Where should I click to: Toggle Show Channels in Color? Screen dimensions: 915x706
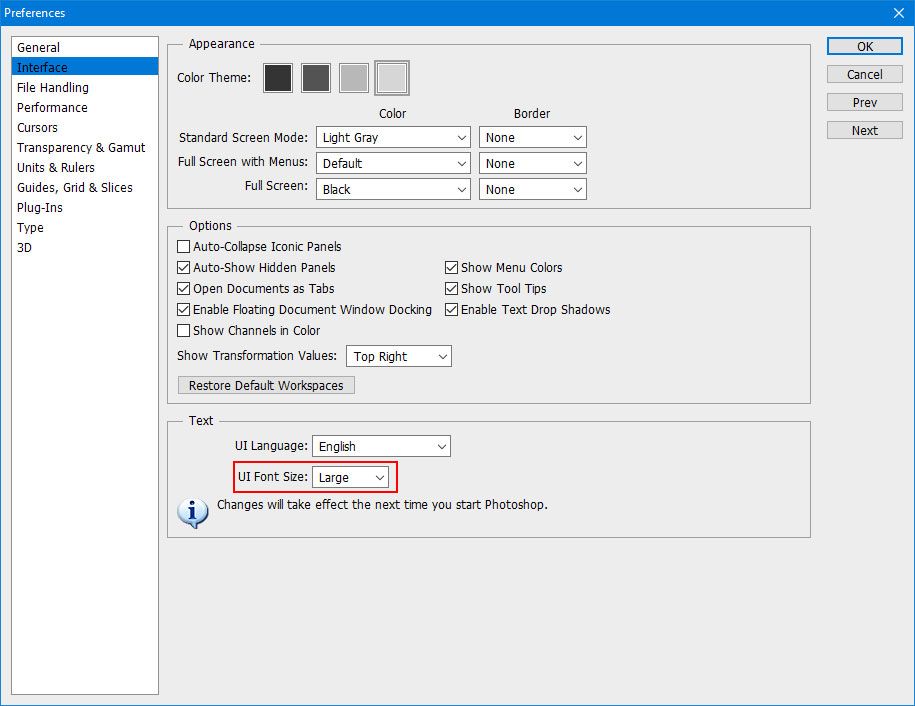(183, 330)
